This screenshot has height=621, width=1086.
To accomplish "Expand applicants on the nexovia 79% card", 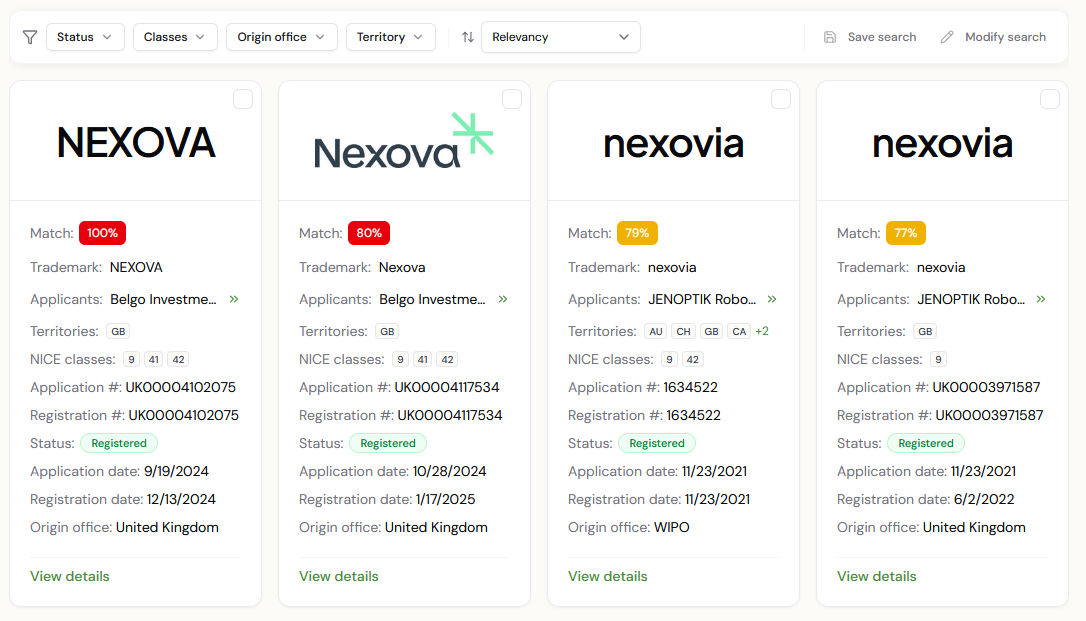I will pyautogui.click(x=772, y=299).
